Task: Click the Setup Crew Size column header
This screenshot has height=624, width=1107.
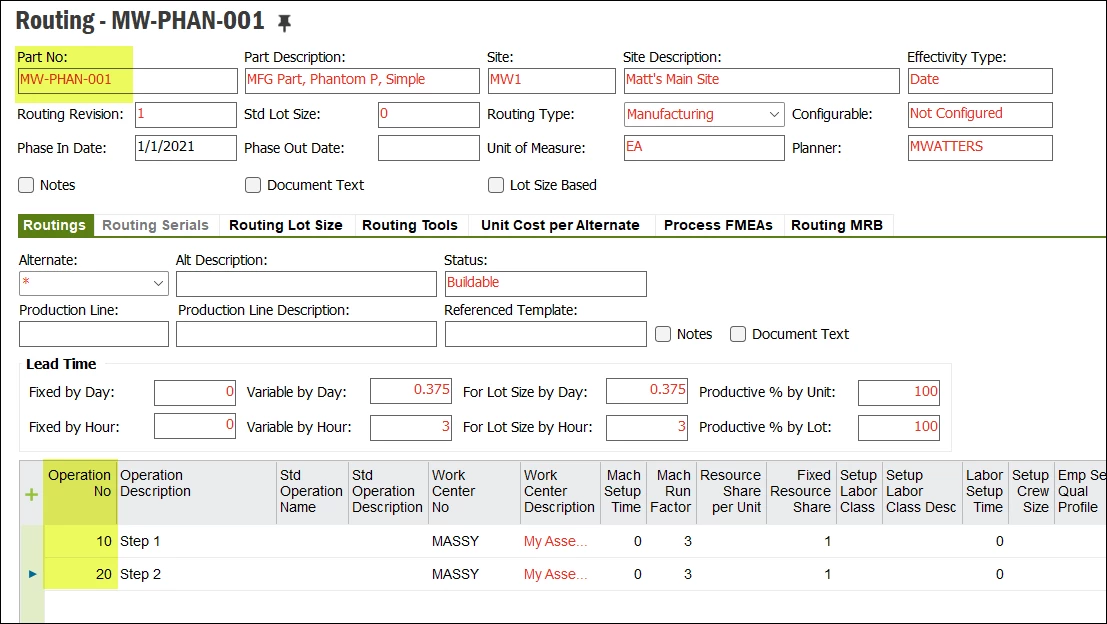Action: [x=1031, y=492]
